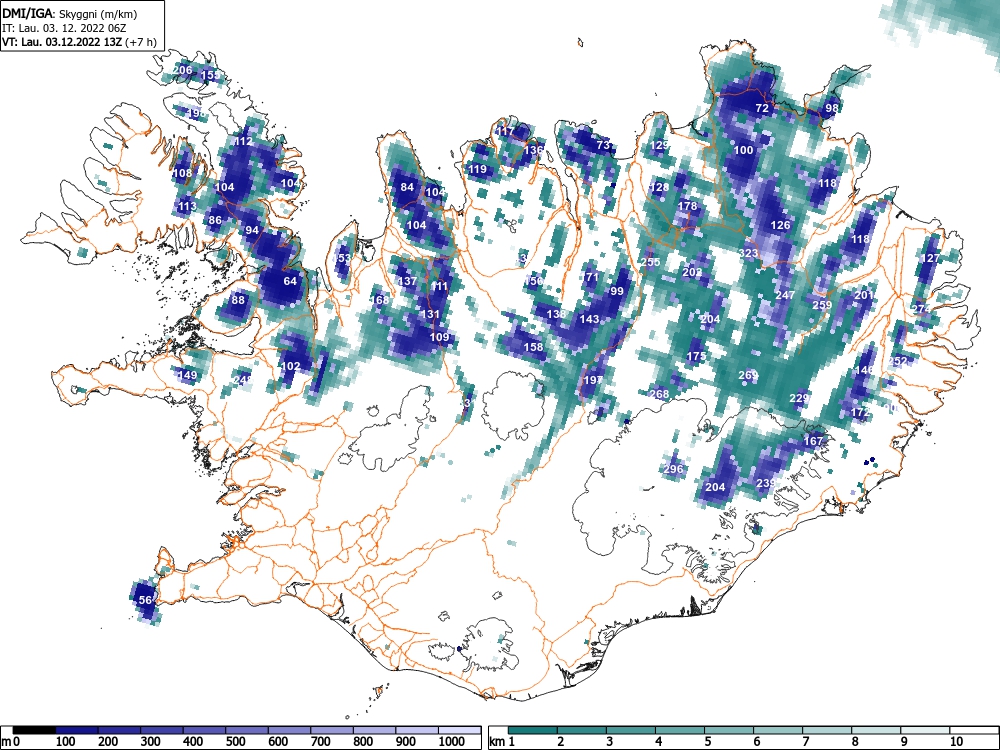Click the map value 131
This screenshot has height=750, width=1000.
(x=430, y=314)
